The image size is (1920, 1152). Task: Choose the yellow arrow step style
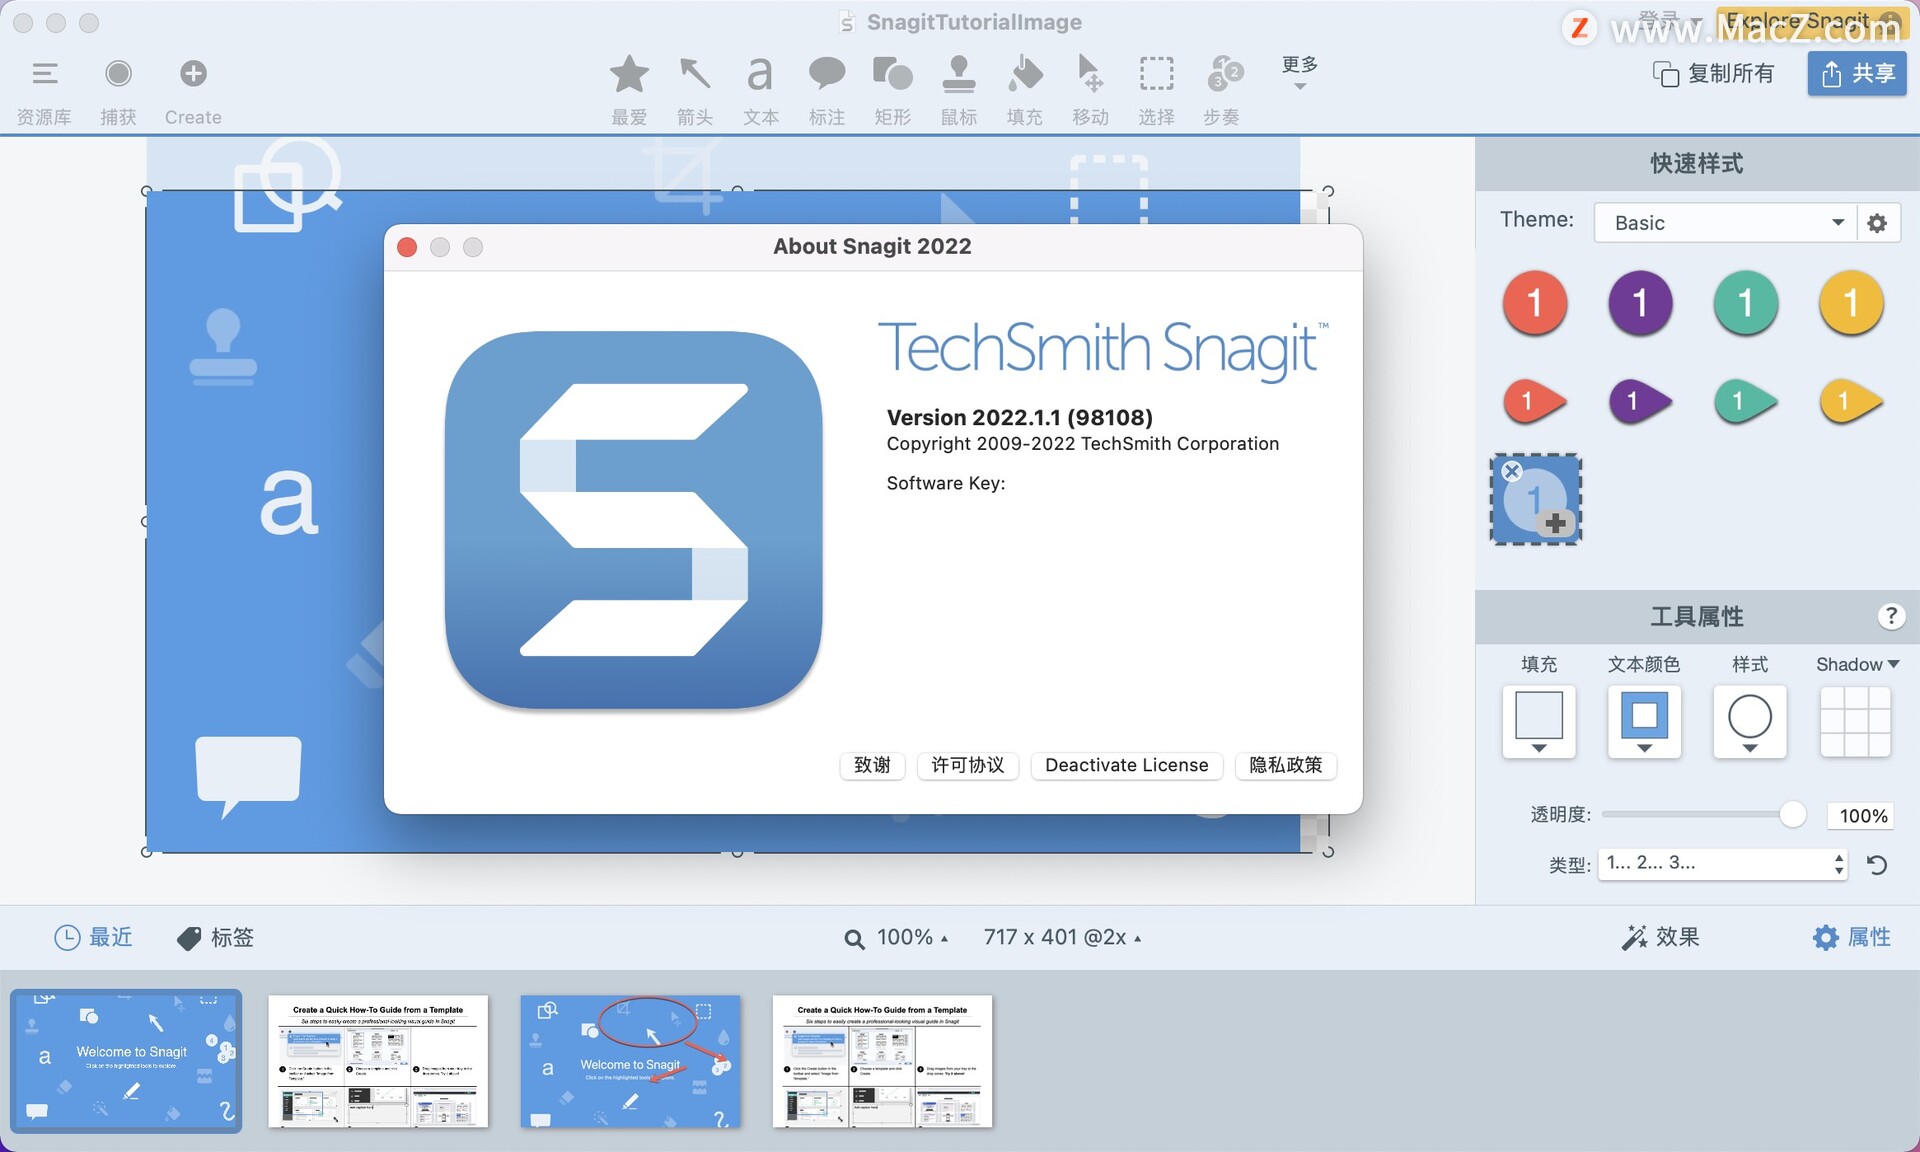[1851, 402]
